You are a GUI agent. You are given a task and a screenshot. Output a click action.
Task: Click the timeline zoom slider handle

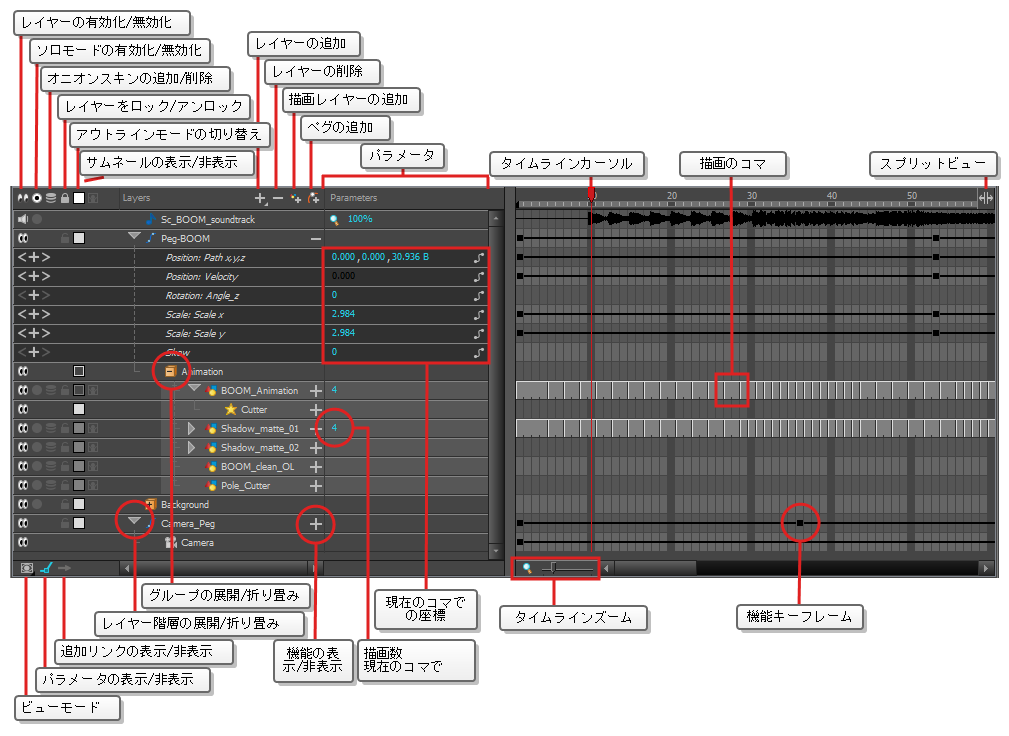(553, 568)
